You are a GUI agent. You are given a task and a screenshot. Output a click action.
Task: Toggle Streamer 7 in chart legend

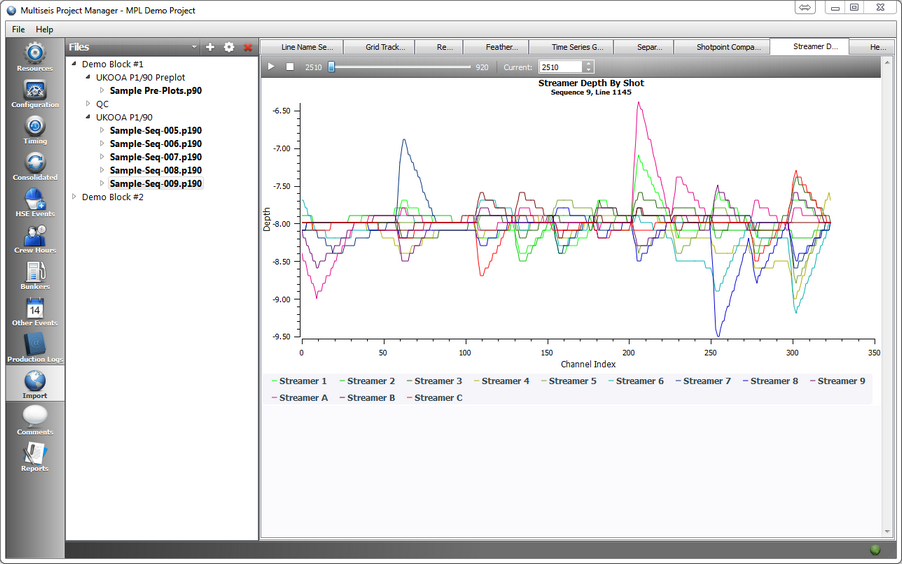click(x=704, y=381)
